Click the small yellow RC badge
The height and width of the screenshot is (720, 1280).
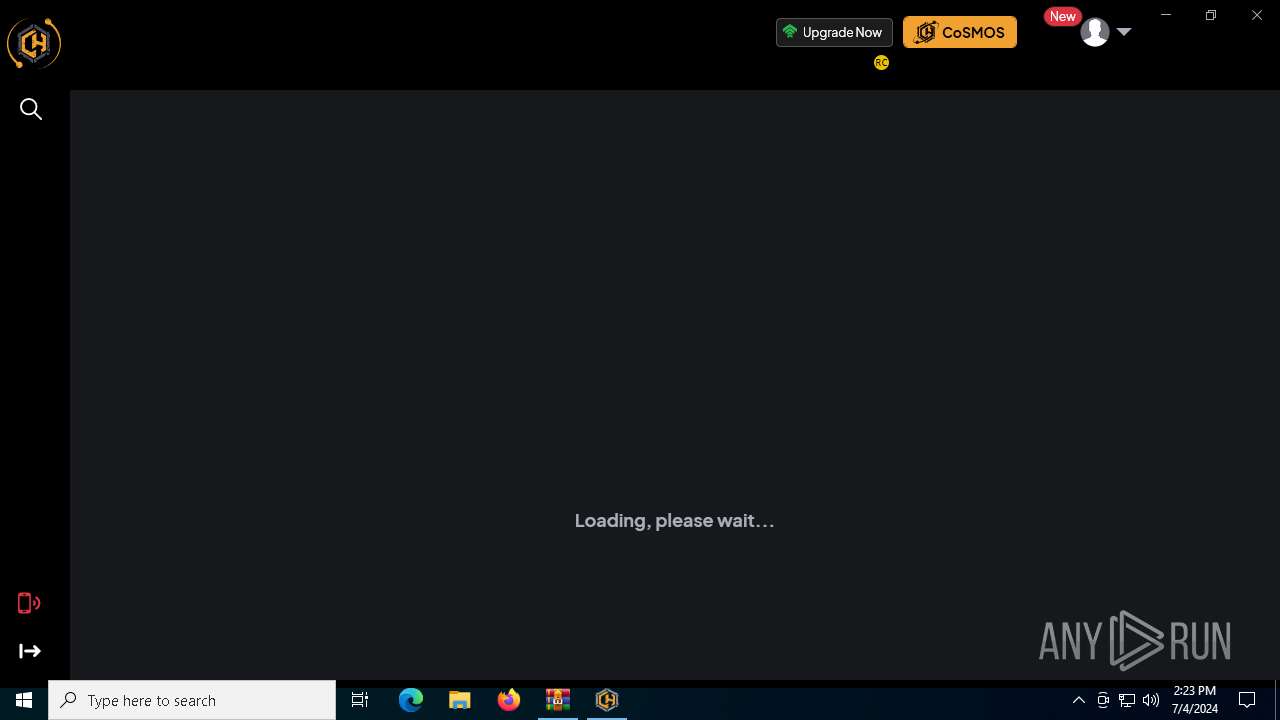point(881,62)
